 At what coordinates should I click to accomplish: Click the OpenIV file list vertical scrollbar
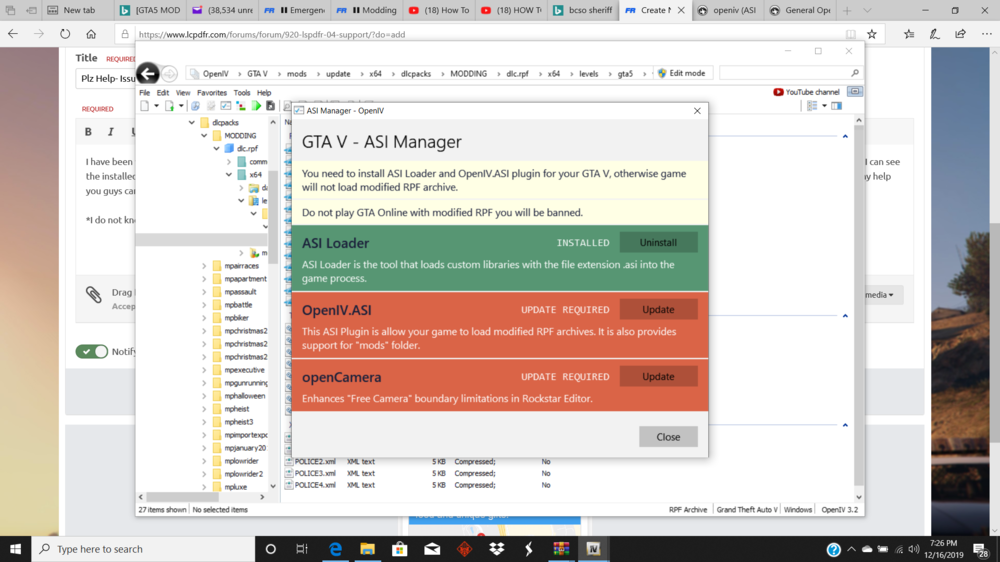coord(858,308)
